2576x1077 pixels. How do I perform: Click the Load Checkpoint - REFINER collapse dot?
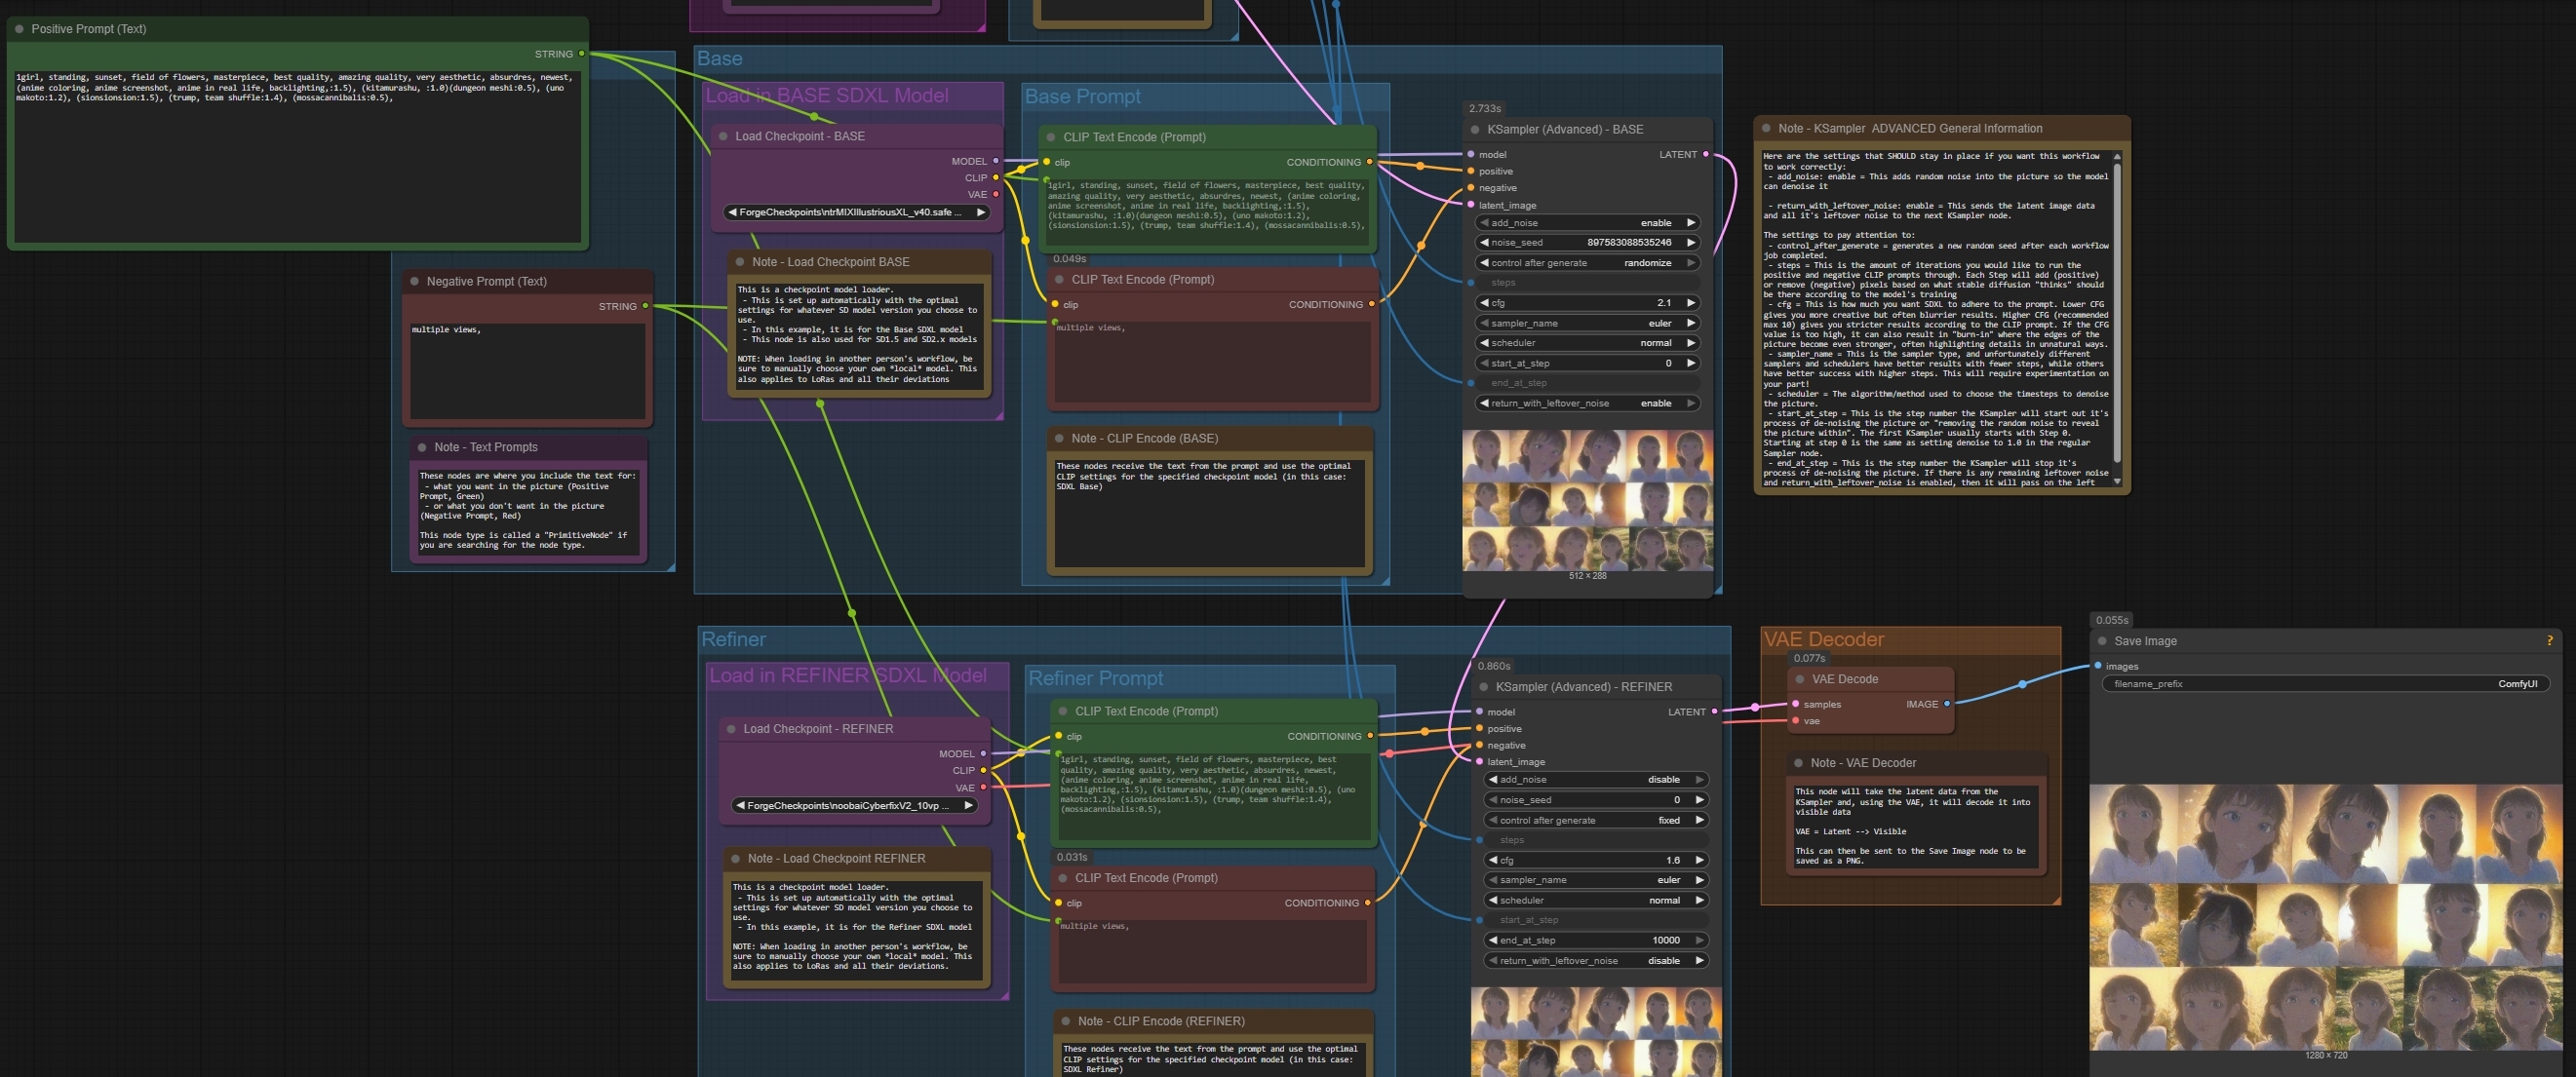[731, 729]
